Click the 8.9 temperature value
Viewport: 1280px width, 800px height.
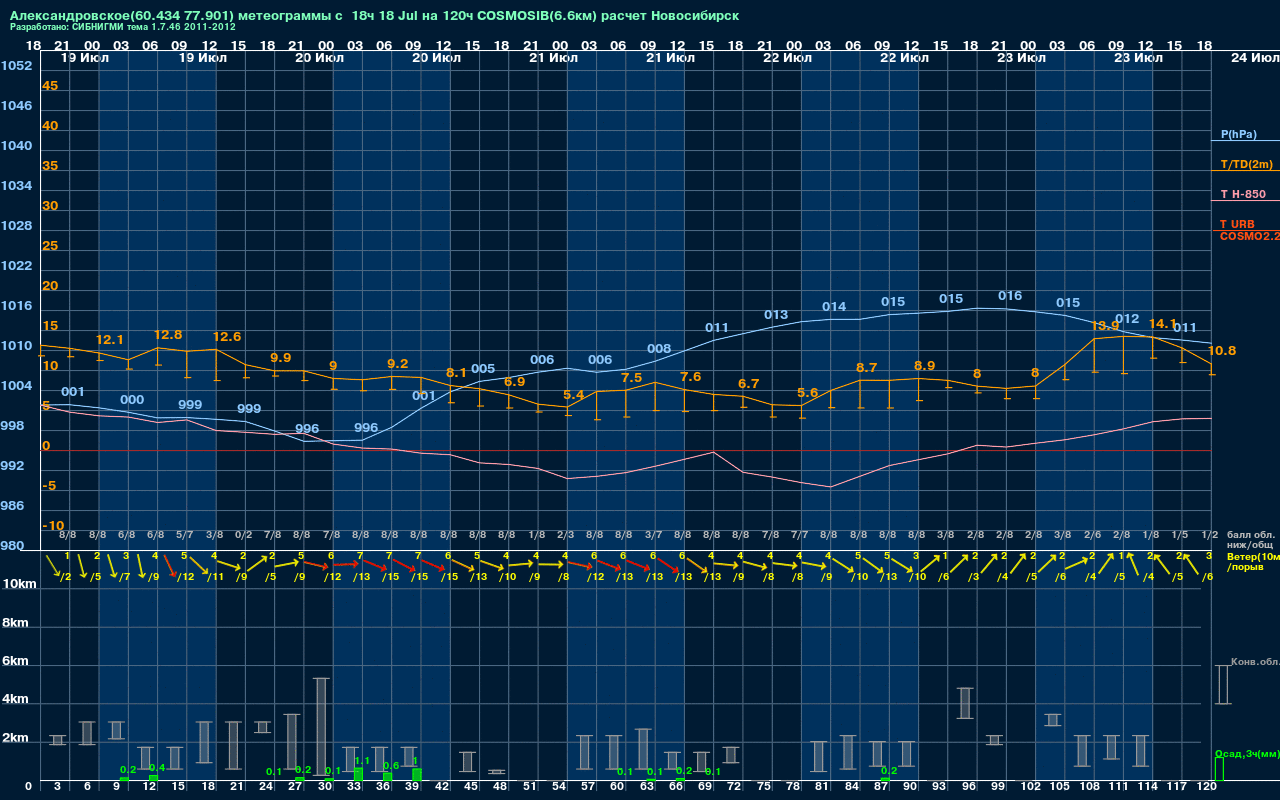(925, 366)
